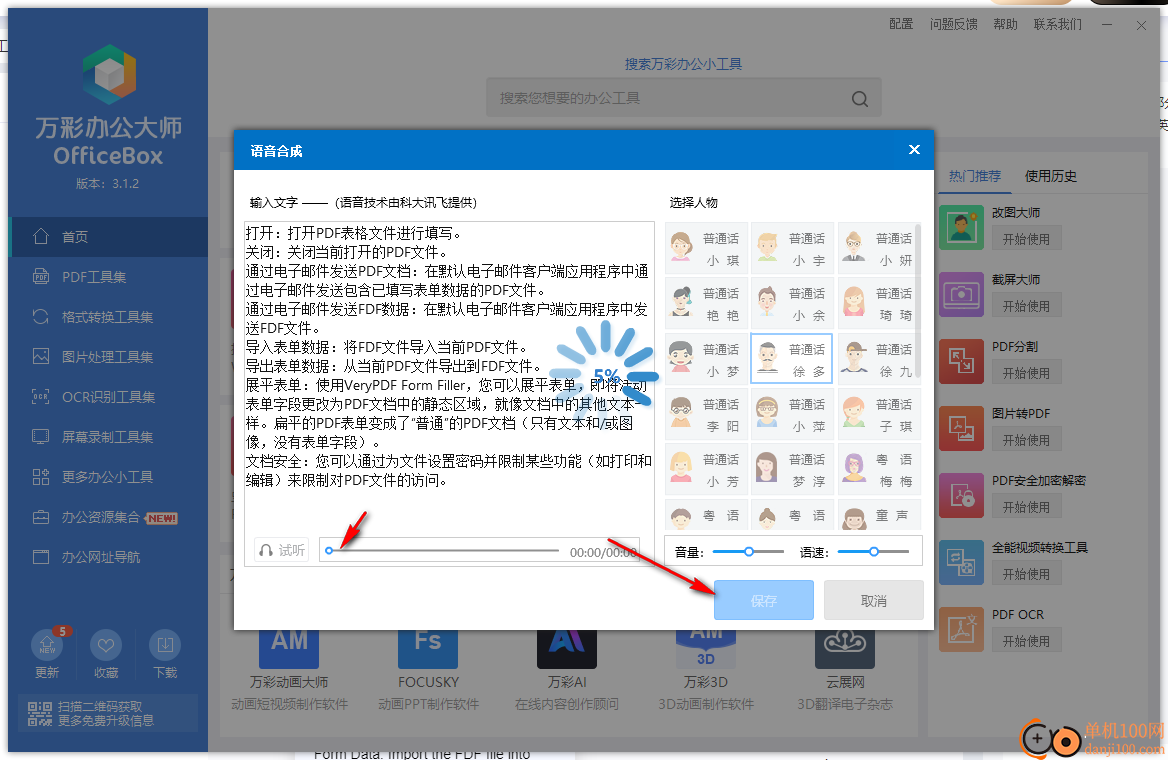Screen dimensions: 1168x760
Task: Select voice 普通话 小余
Action: [791, 304]
